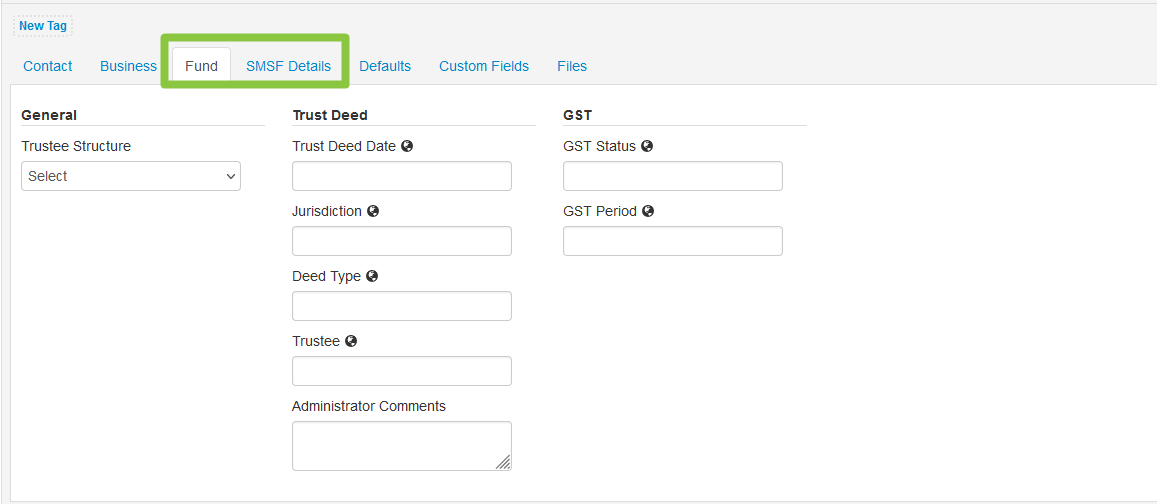Click the GST Status input box
Viewport: 1157px width, 504px height.
click(673, 176)
